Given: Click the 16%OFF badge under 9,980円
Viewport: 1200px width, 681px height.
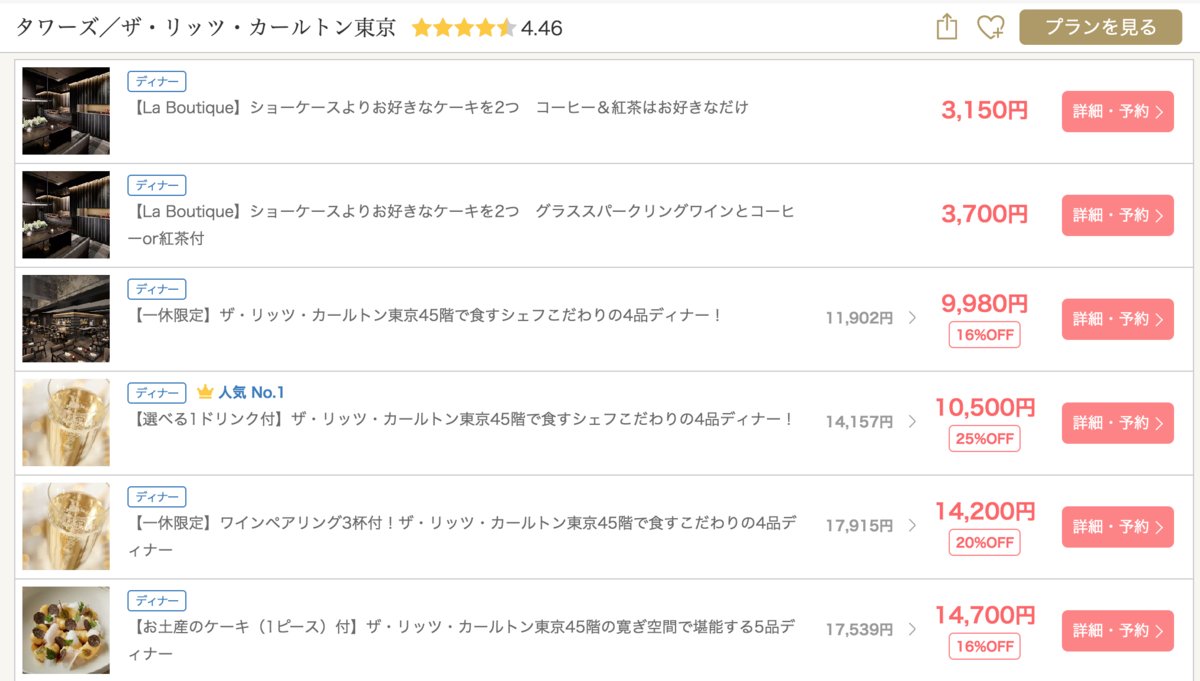Looking at the screenshot, I should (x=985, y=335).
